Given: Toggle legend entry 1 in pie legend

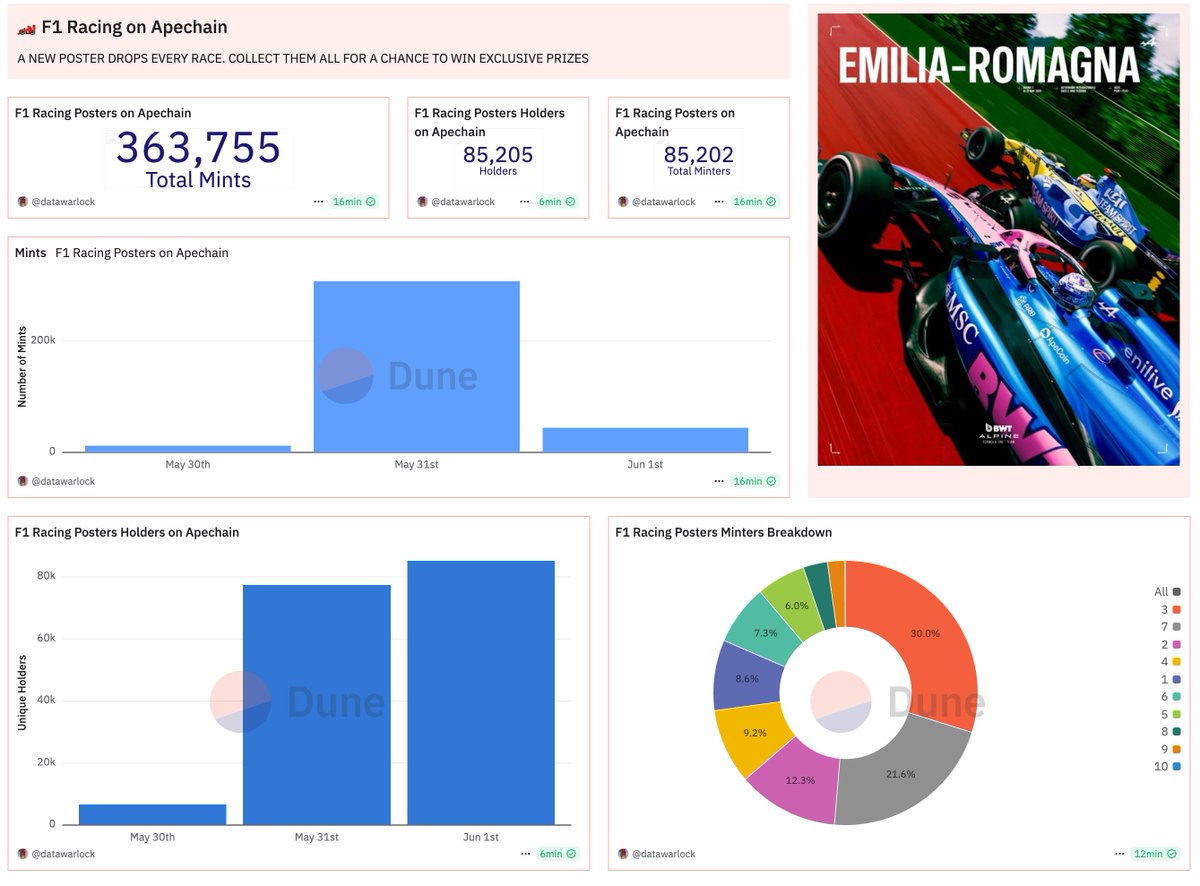Looking at the screenshot, I should tap(1171, 679).
